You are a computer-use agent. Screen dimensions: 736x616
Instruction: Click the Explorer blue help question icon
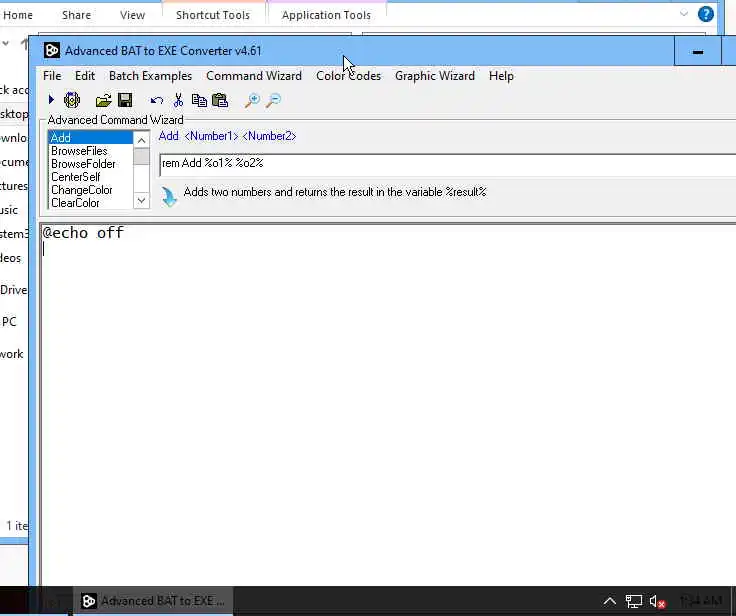point(705,14)
